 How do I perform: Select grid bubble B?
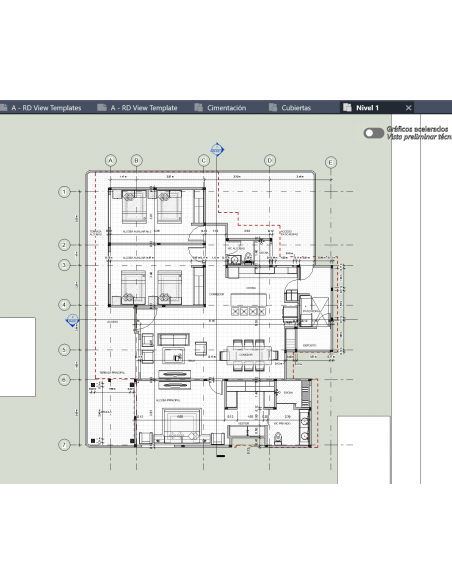pos(137,161)
